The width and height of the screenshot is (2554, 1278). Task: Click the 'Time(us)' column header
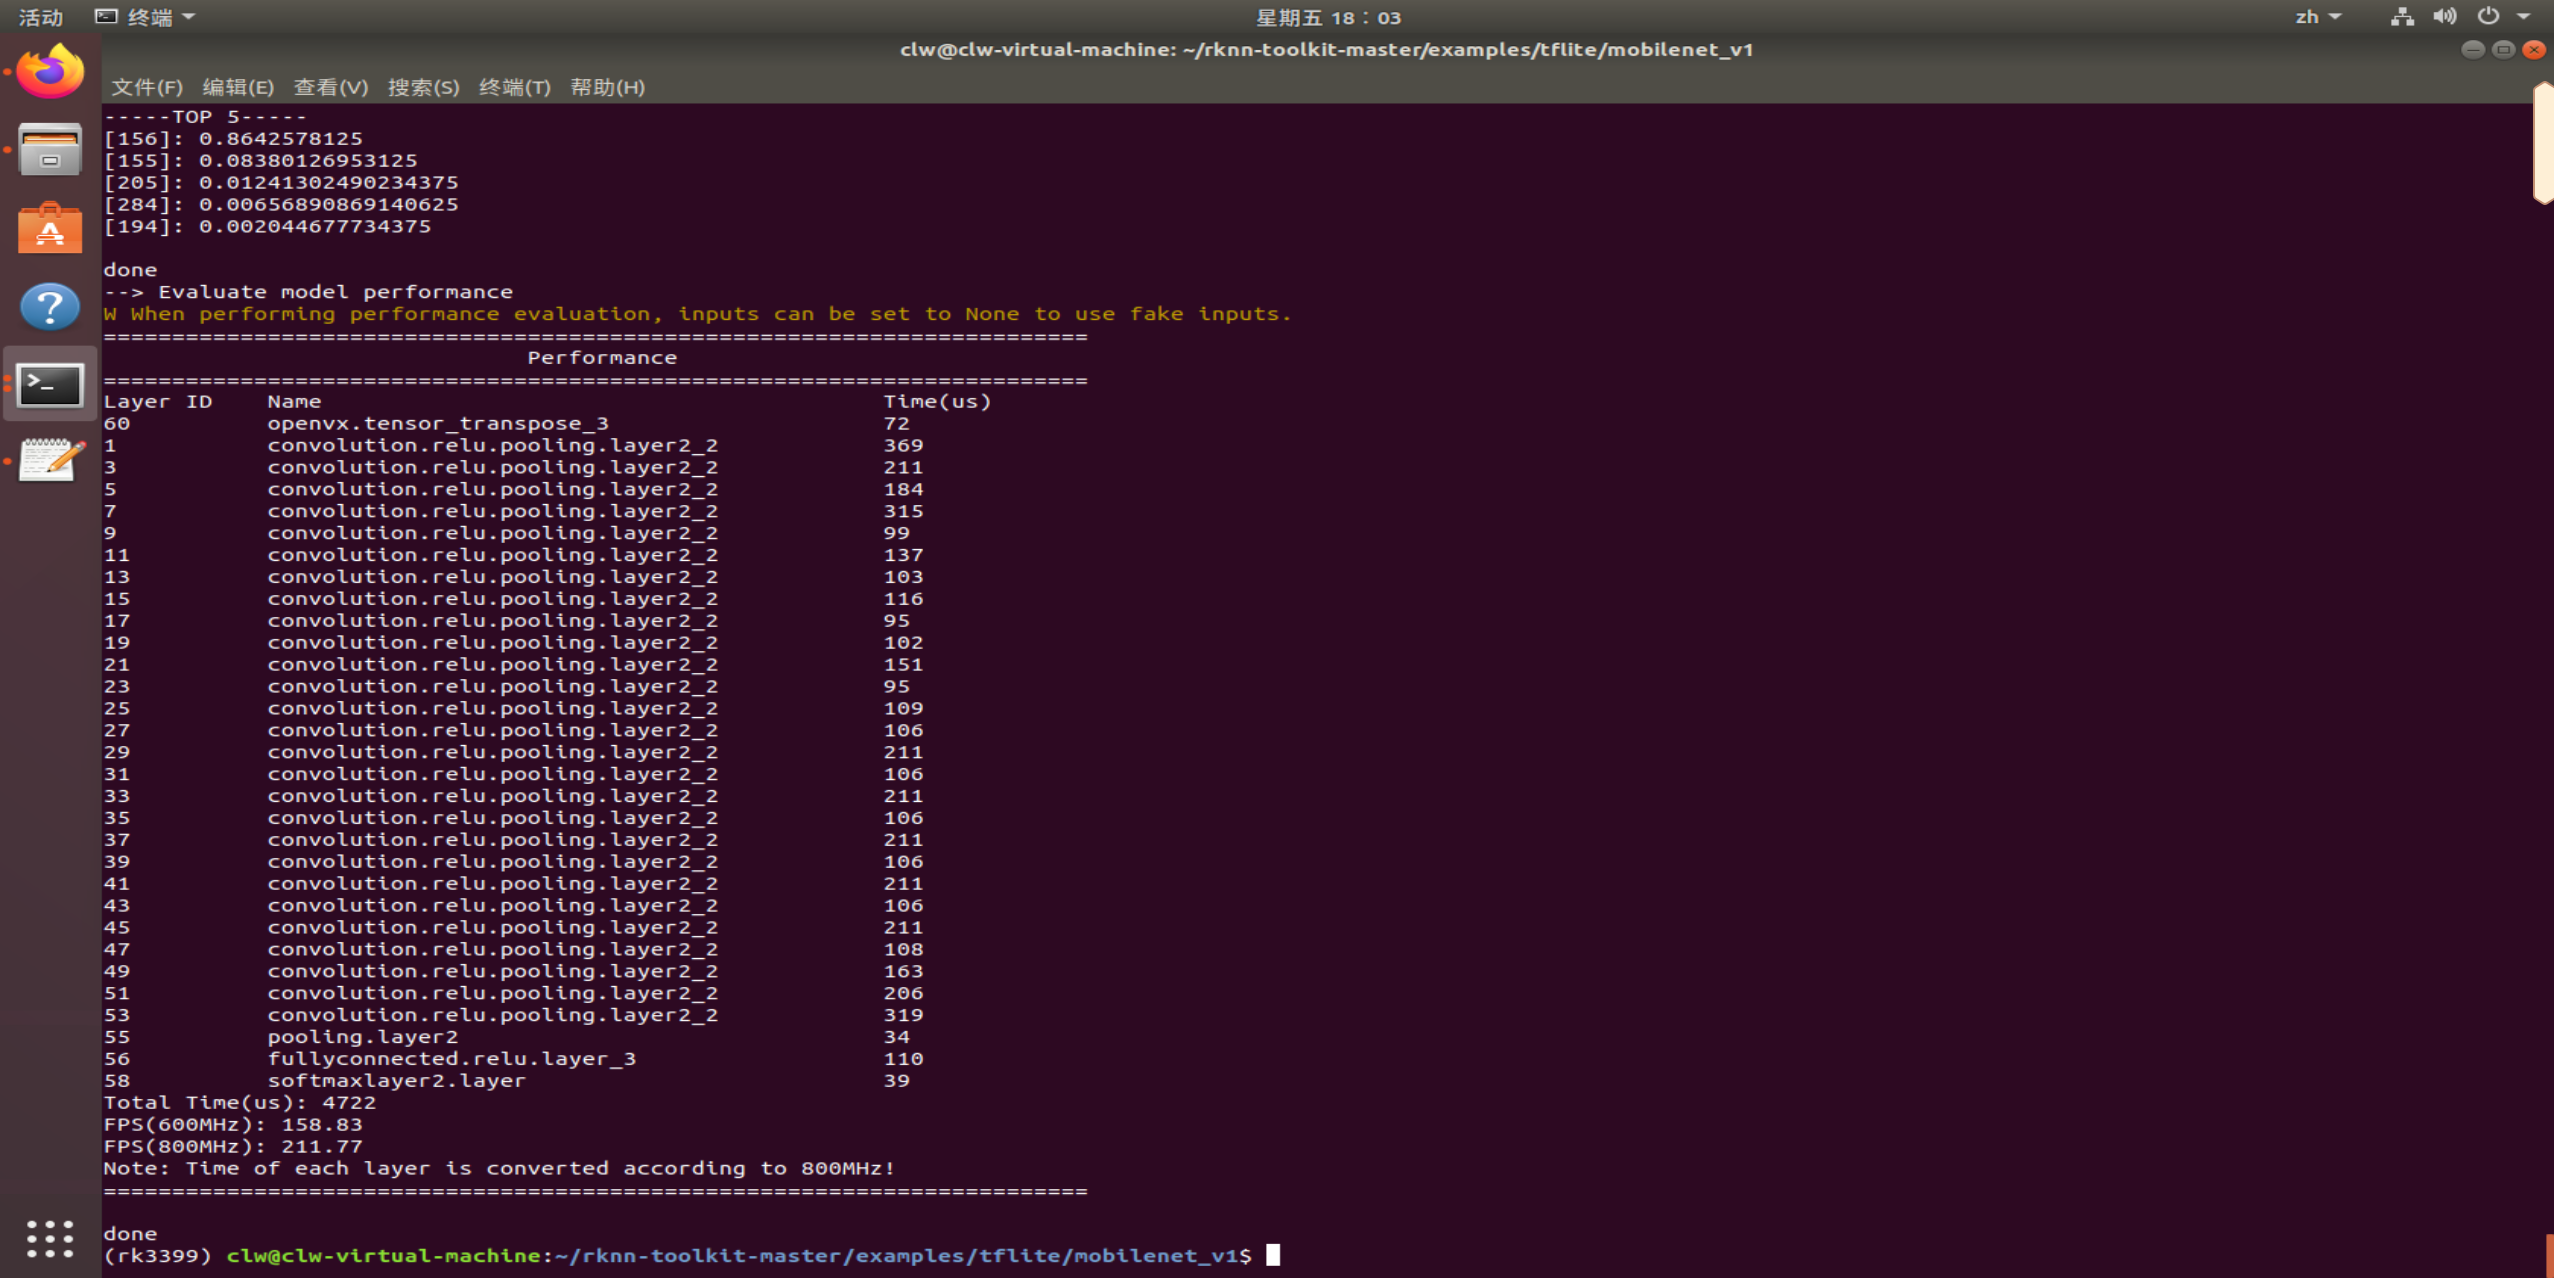[937, 402]
